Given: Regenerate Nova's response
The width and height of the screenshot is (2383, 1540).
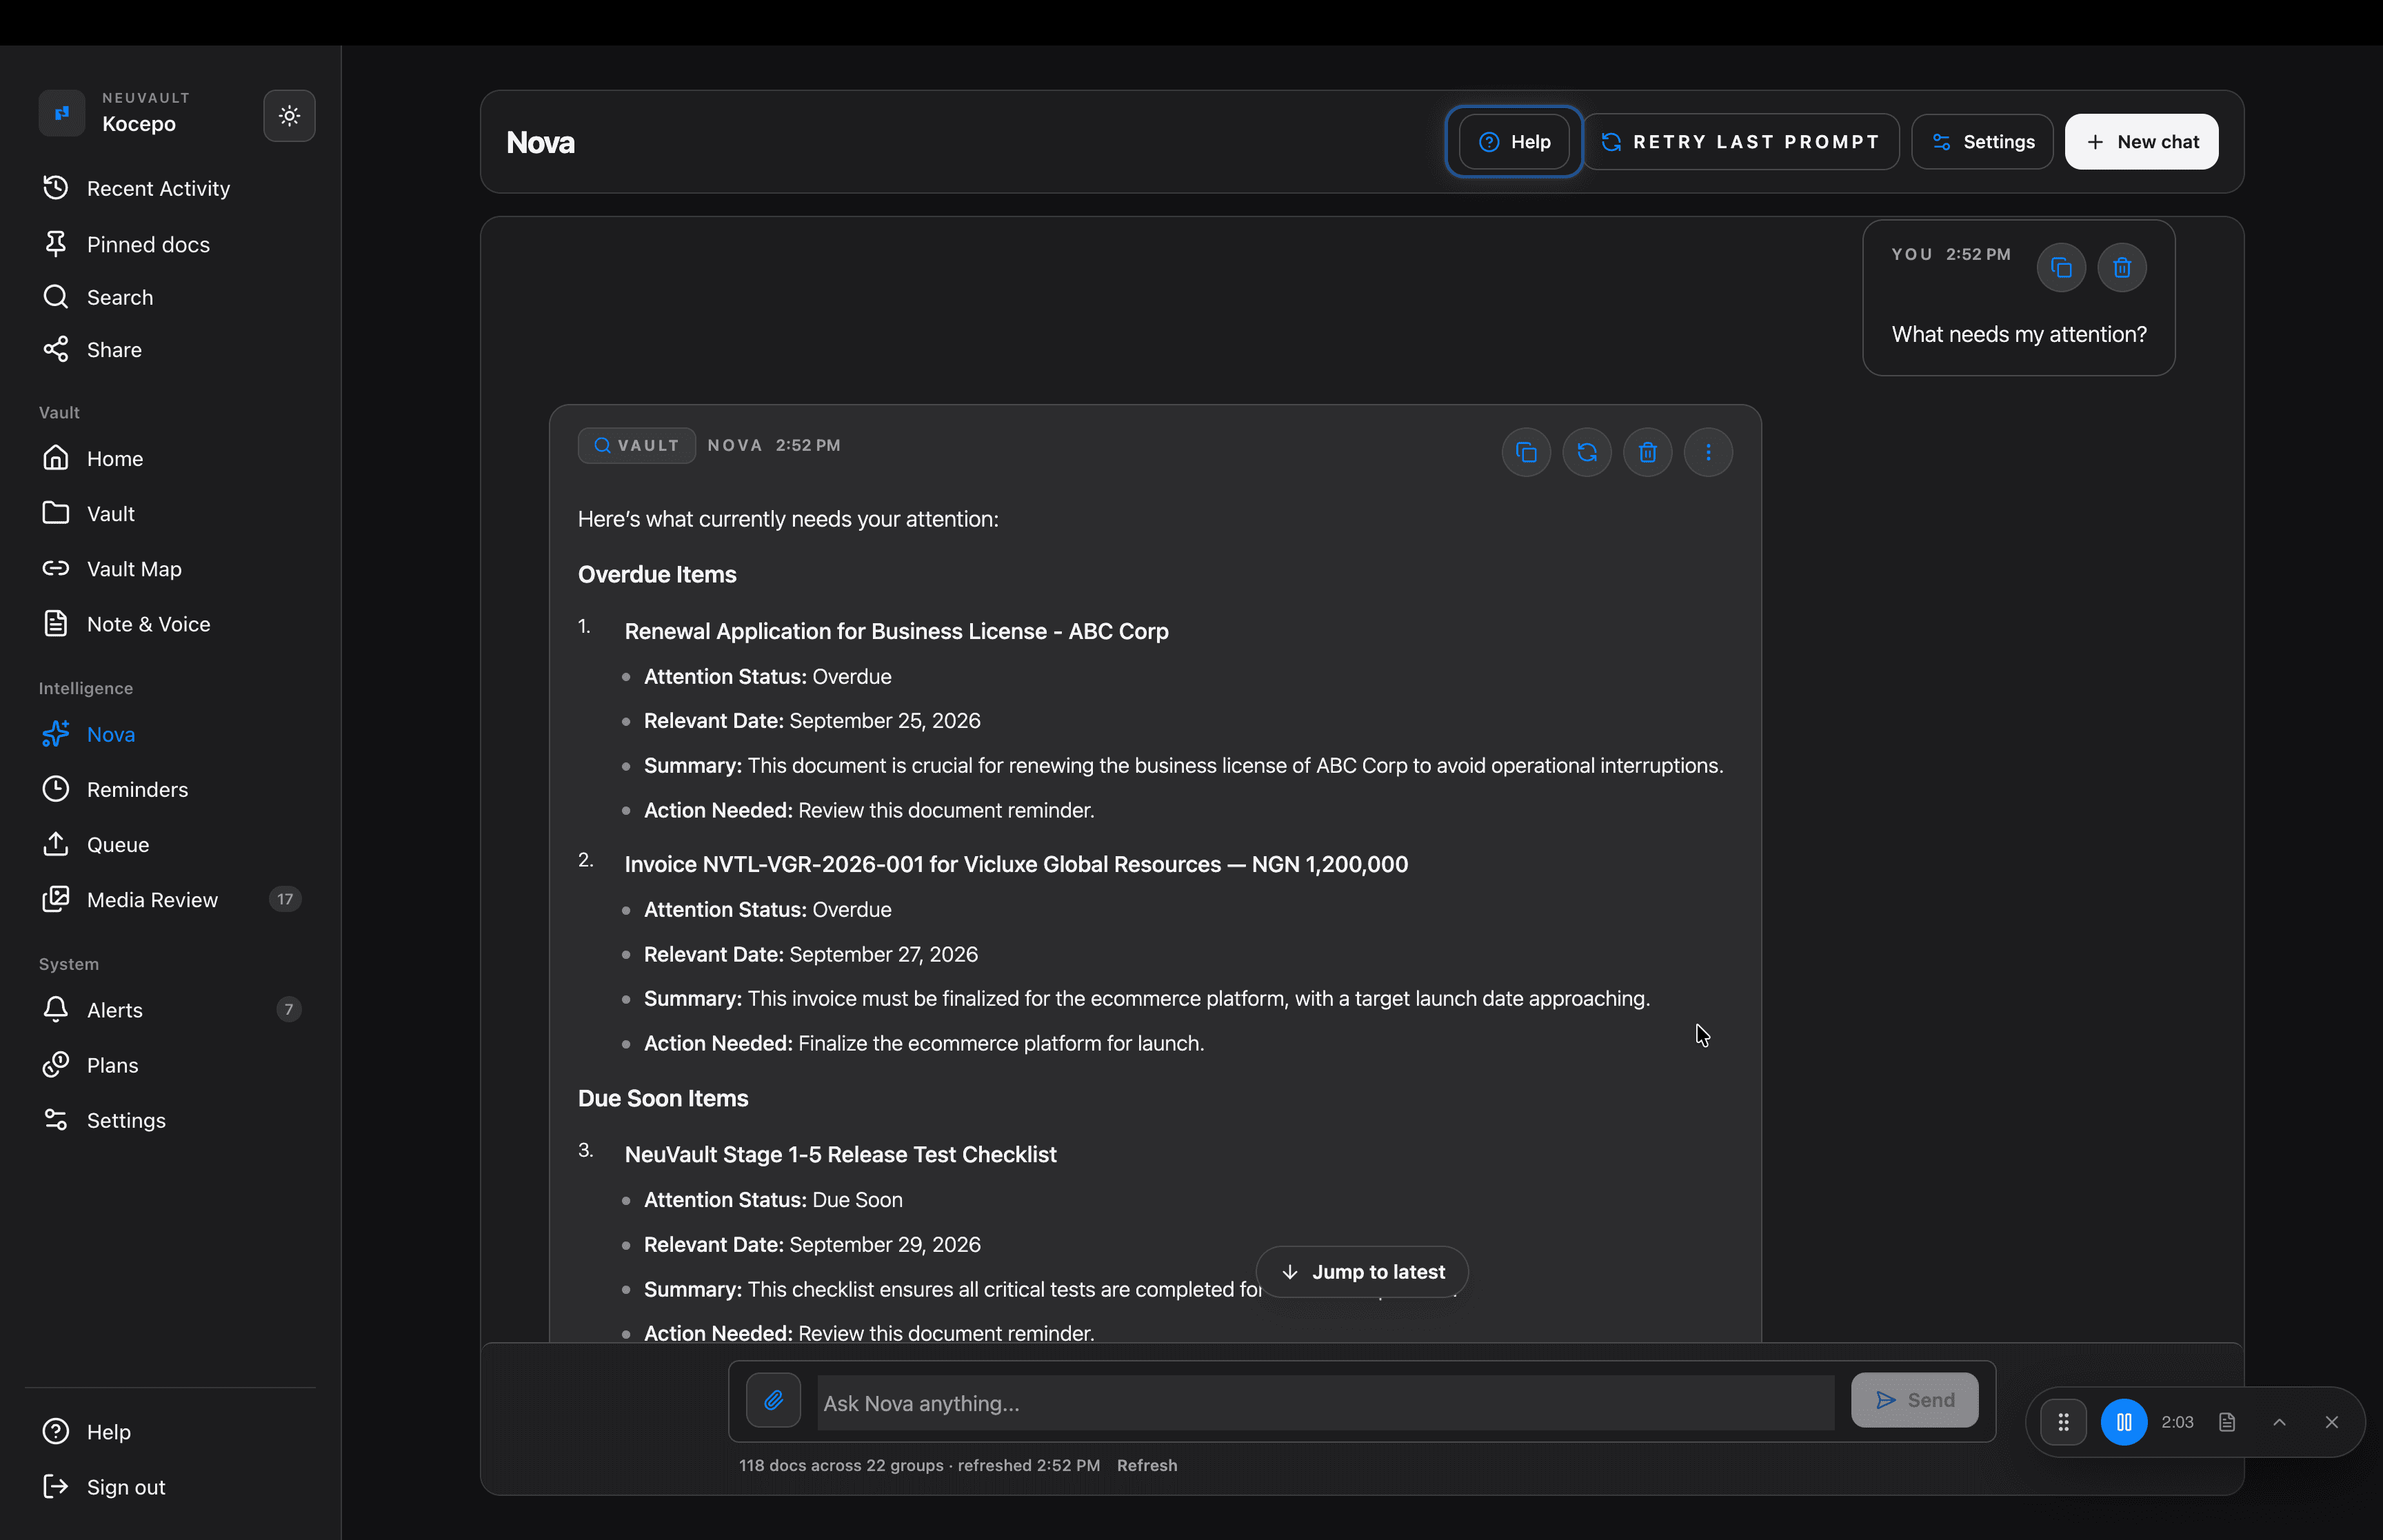Looking at the screenshot, I should 1587,452.
